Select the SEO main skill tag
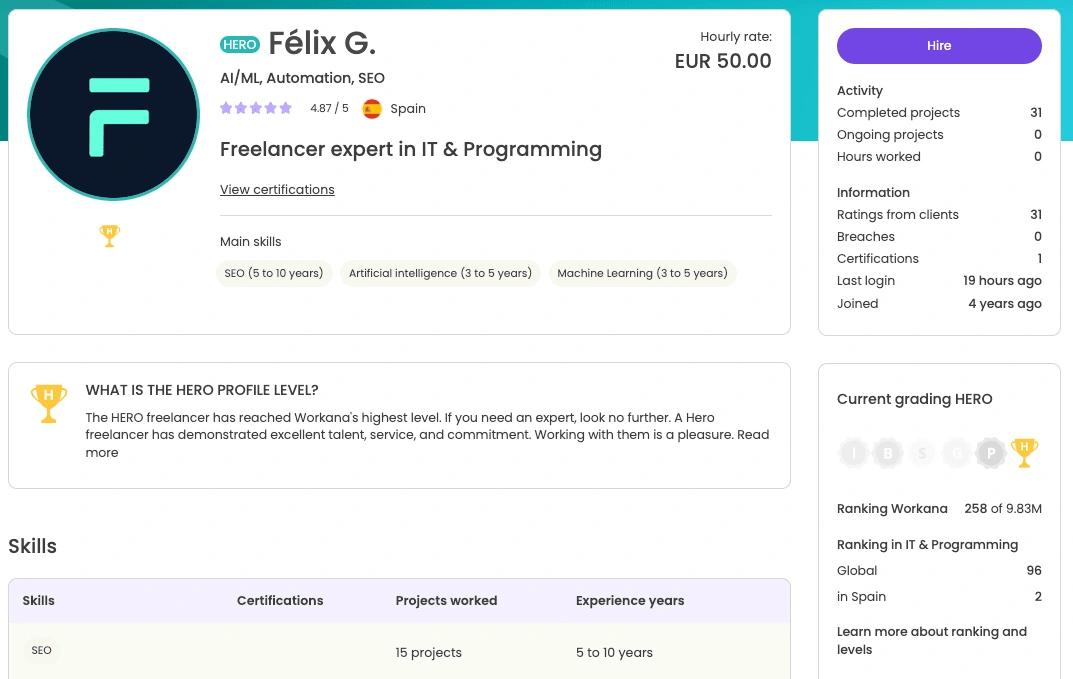The width and height of the screenshot is (1073, 679). pos(274,273)
